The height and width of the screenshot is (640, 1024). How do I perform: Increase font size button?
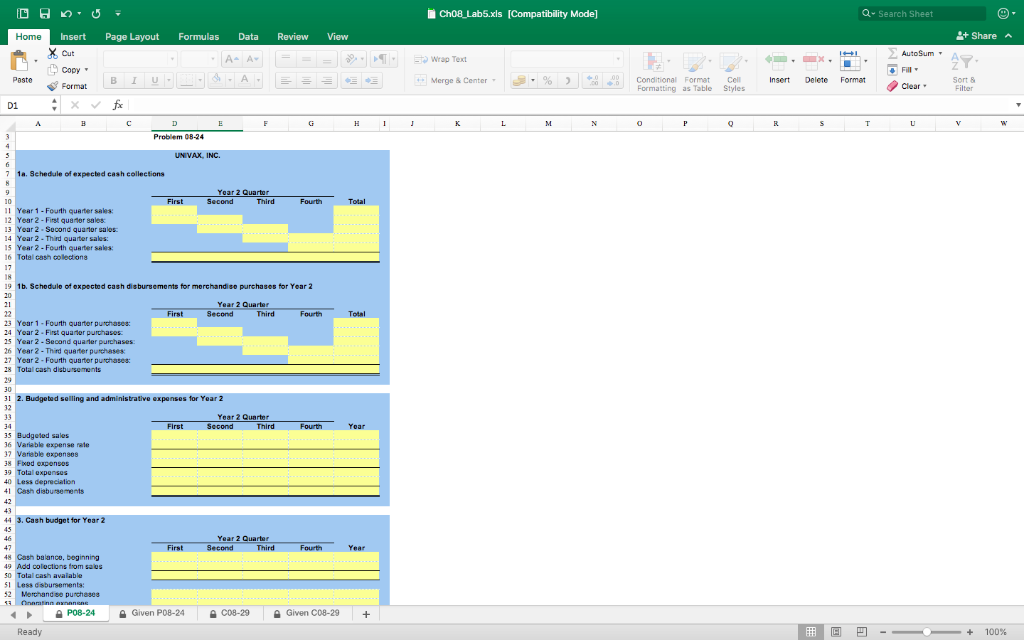231,59
